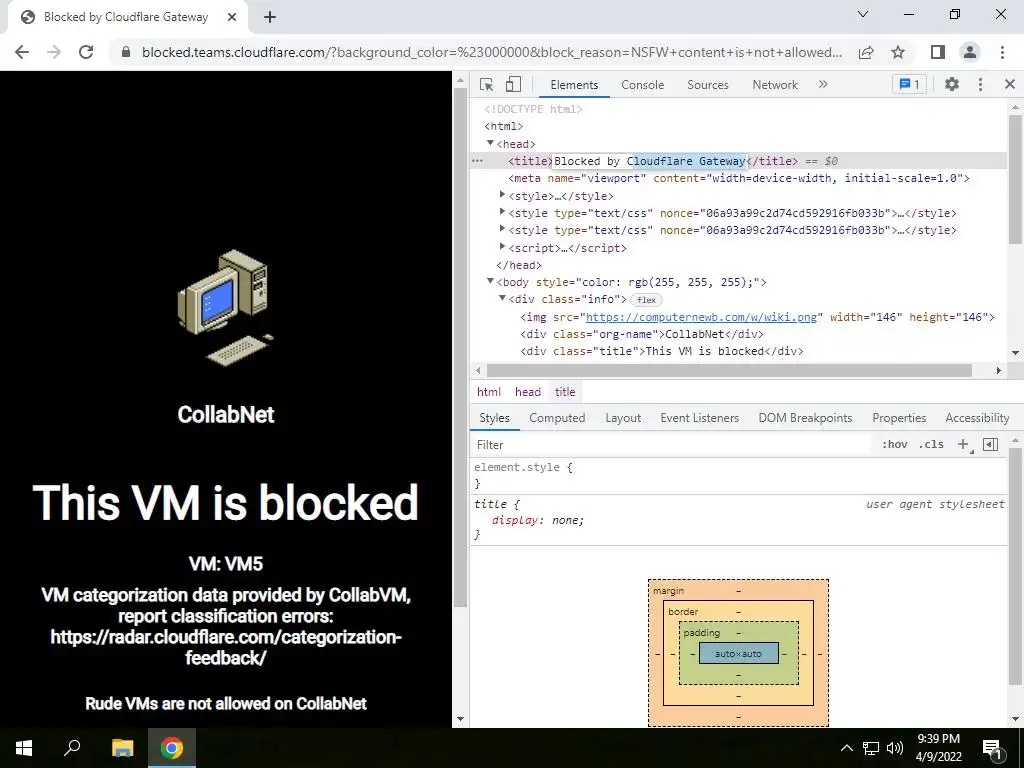Open the browser side panel icon
The image size is (1024, 768).
(x=938, y=52)
